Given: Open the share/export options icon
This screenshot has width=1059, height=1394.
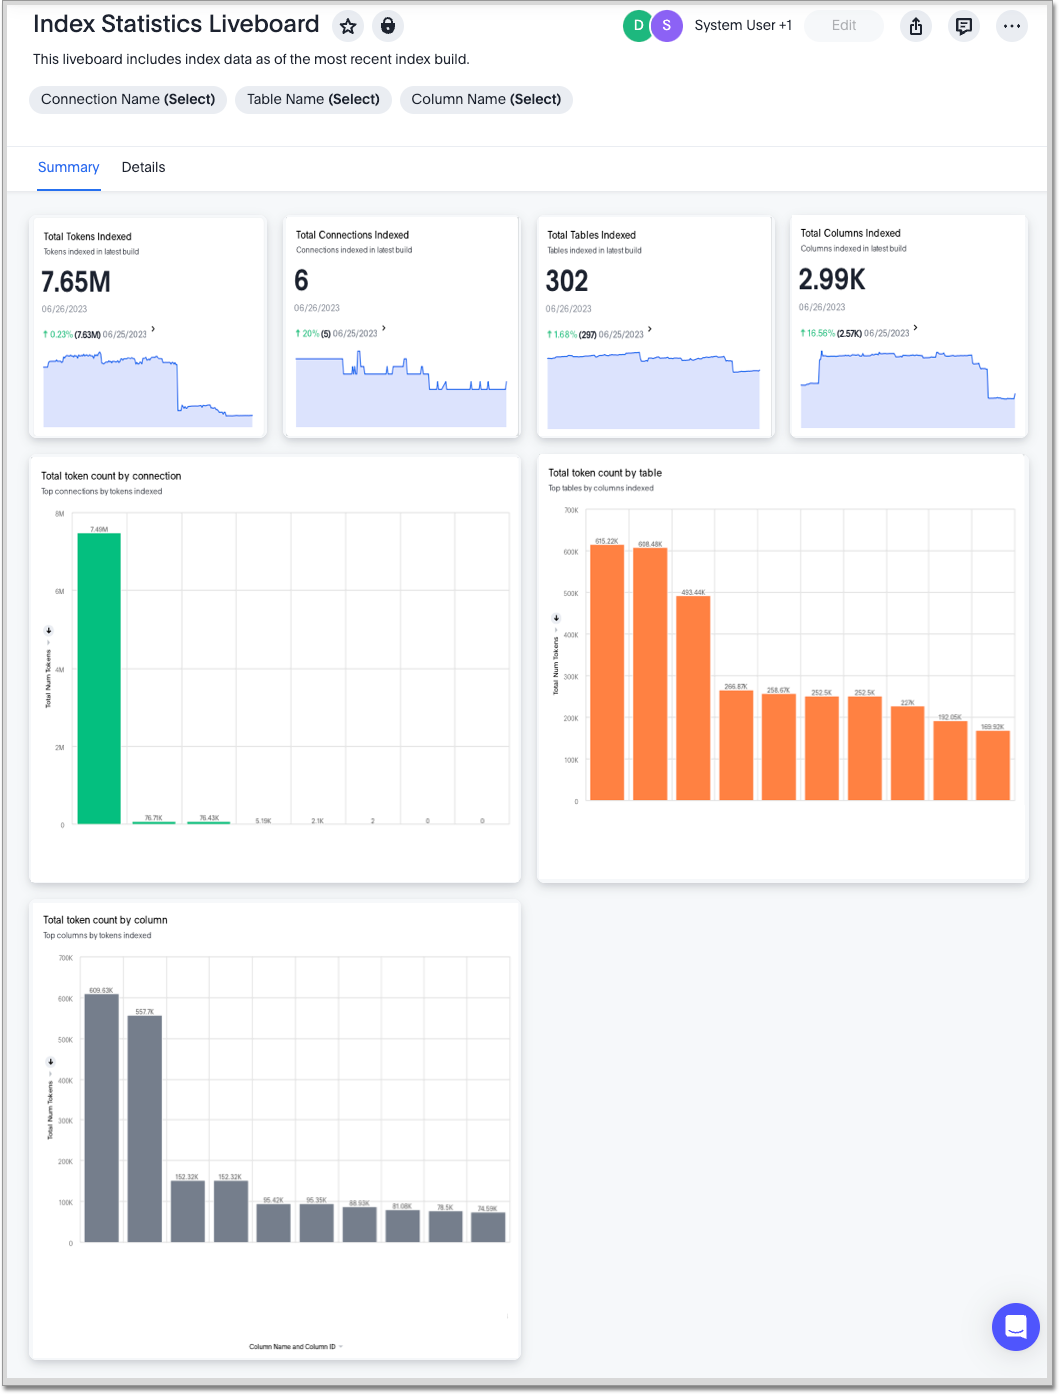Looking at the screenshot, I should click(x=914, y=26).
